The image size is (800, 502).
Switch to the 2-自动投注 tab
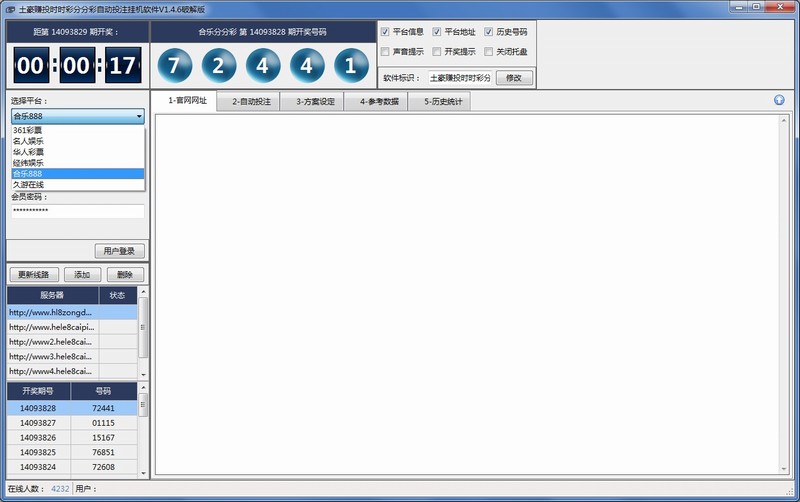pyautogui.click(x=251, y=101)
